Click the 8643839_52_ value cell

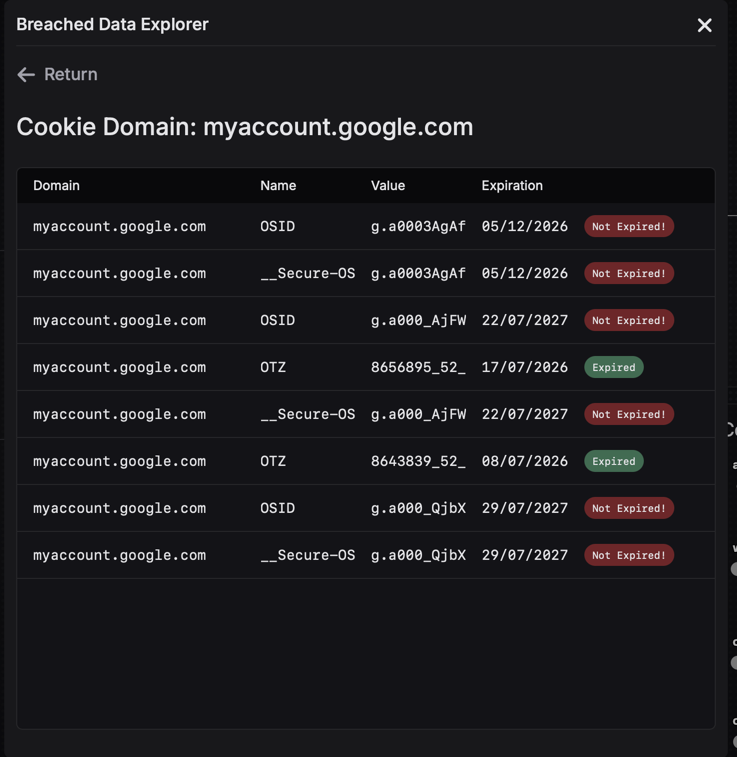click(x=418, y=461)
